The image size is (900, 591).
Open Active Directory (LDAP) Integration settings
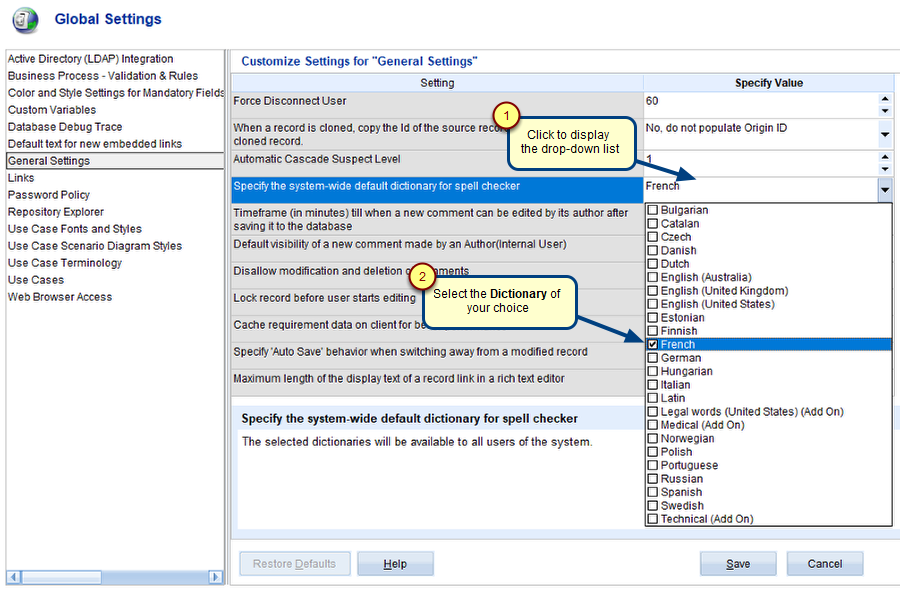tap(90, 59)
